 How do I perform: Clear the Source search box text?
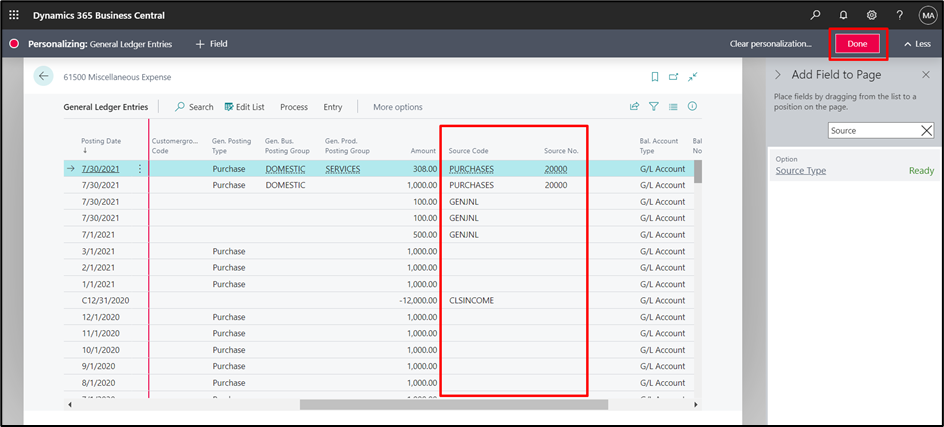click(927, 131)
